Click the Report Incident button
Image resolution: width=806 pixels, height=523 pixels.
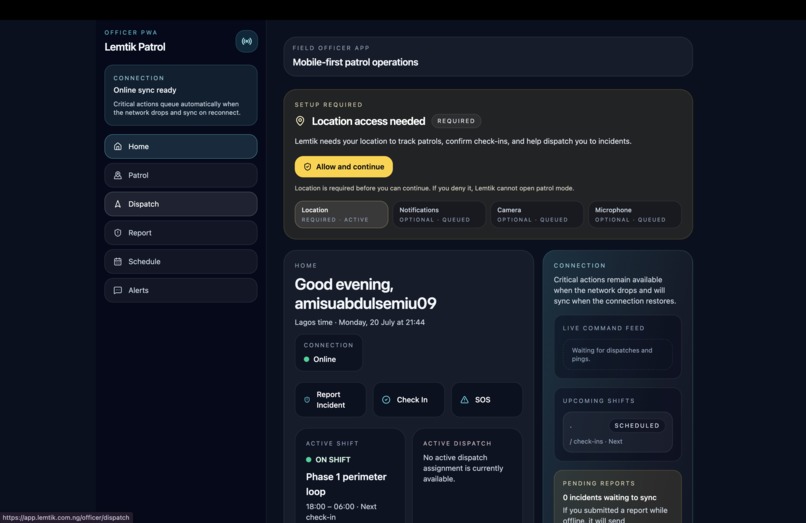tap(331, 400)
